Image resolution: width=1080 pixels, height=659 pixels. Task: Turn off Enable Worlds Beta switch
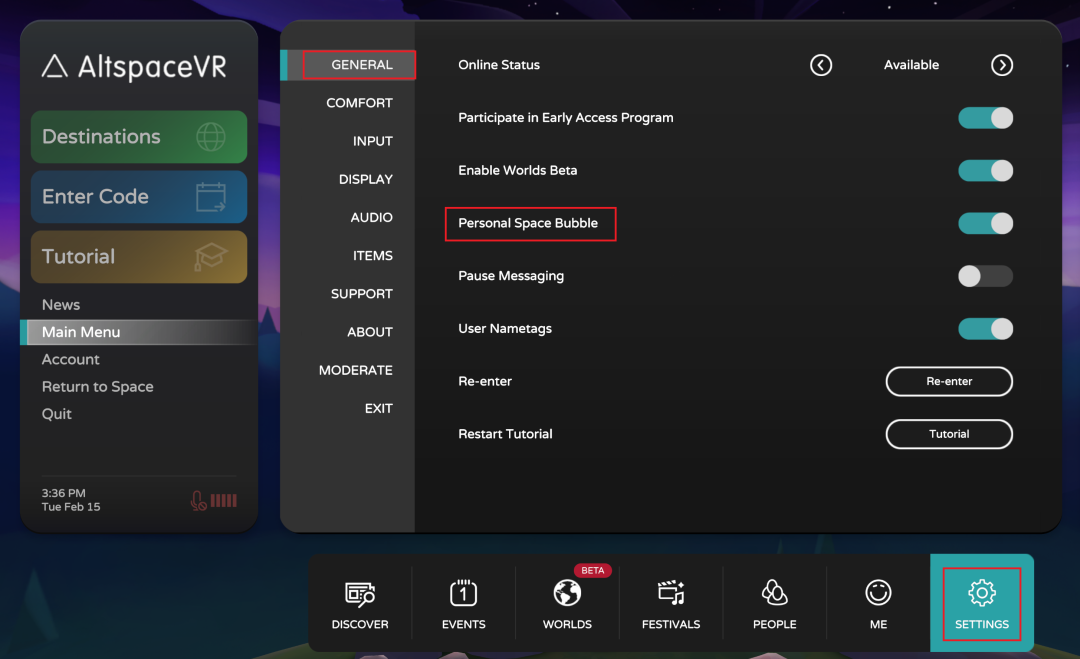click(x=985, y=171)
